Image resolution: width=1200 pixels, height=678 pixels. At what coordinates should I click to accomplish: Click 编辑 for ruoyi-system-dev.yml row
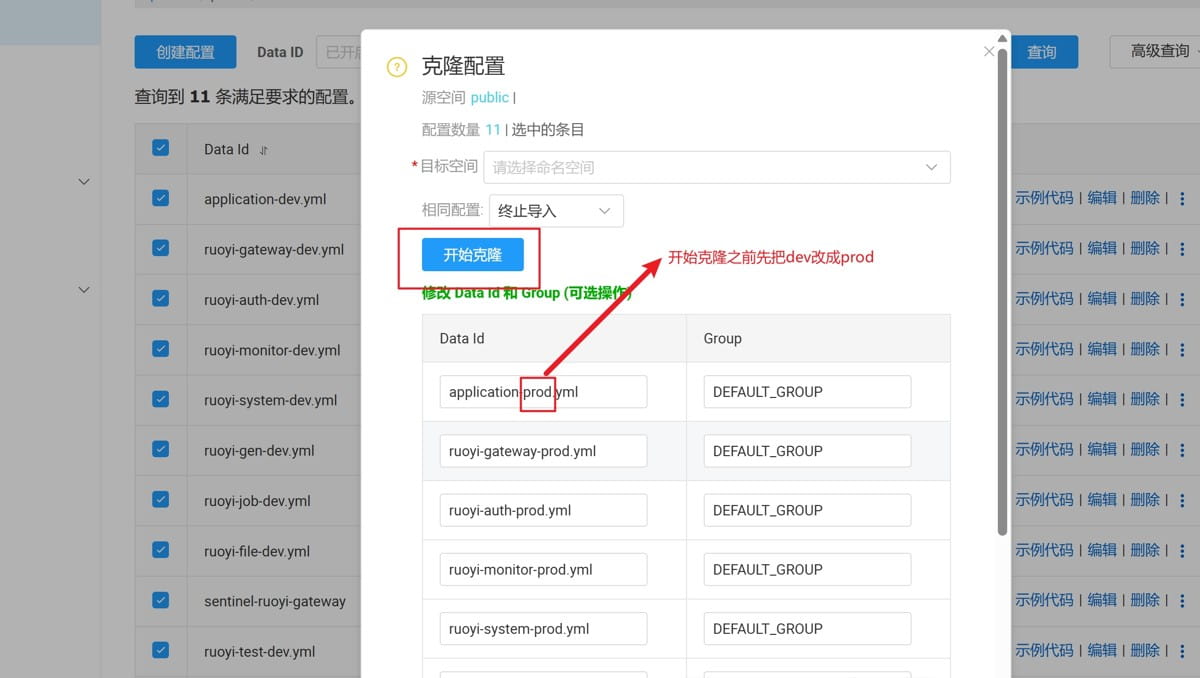tap(1102, 399)
